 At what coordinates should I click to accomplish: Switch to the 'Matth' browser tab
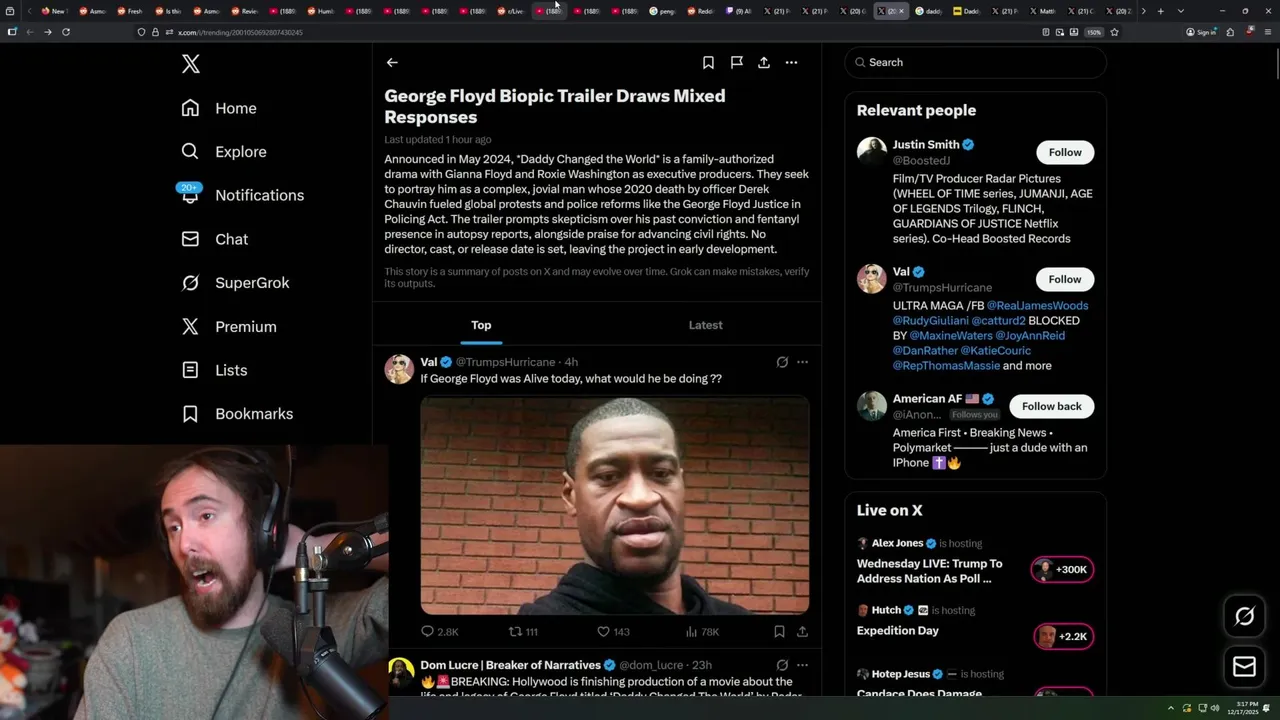[1041, 11]
